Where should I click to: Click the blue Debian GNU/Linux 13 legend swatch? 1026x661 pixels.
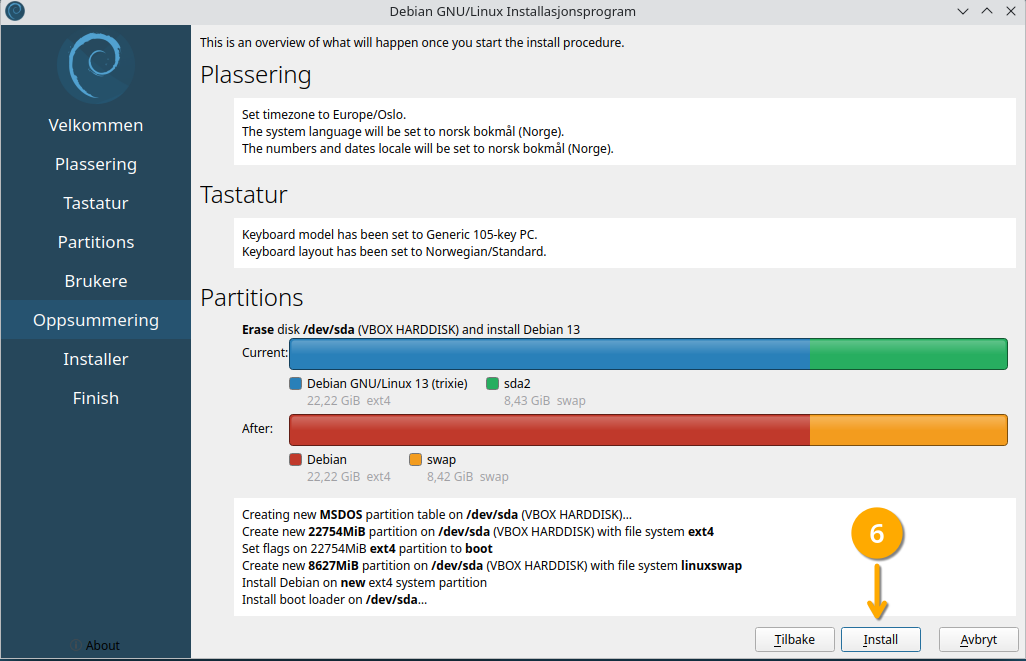(296, 384)
